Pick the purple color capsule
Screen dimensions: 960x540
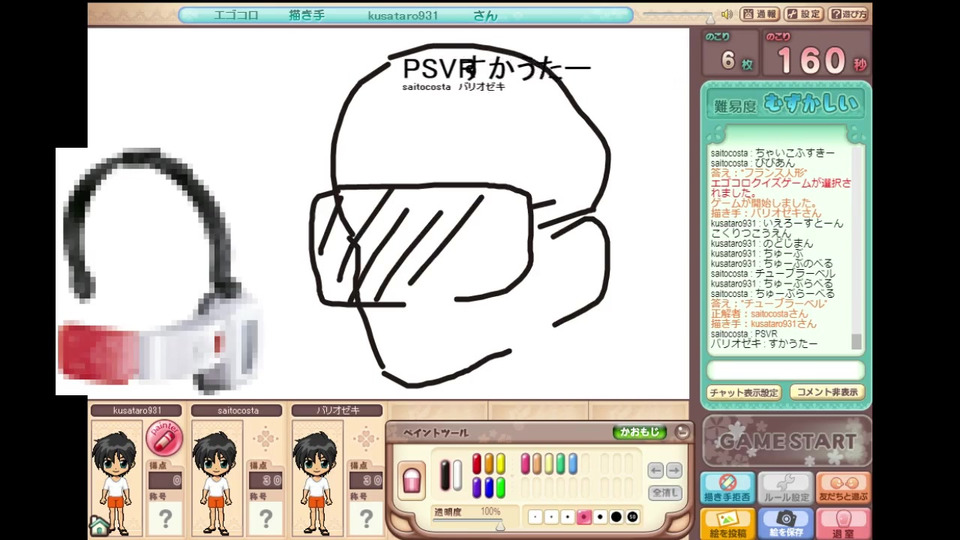tap(476, 487)
